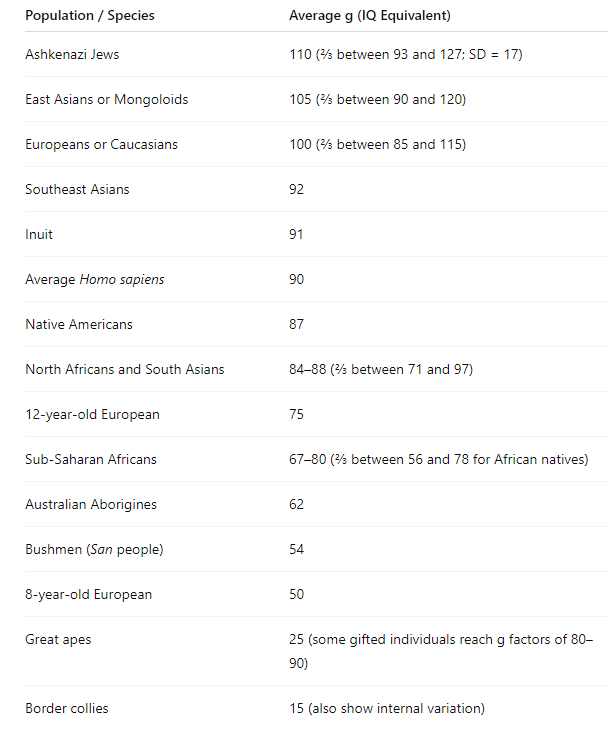Click the "15 (also show internal variation)" cell
608x735 pixels.
[x=387, y=708]
